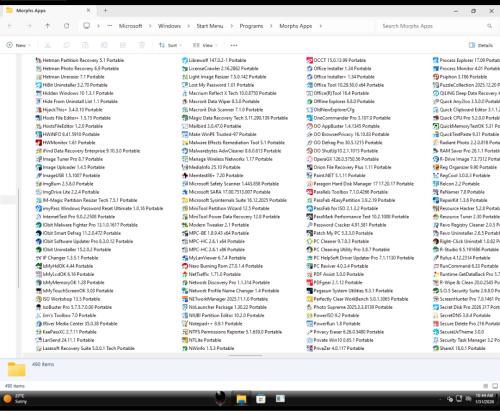The width and height of the screenshot is (500, 411).
Task: Select the Macrium Reflect X Tech icon
Action: pos(185,93)
